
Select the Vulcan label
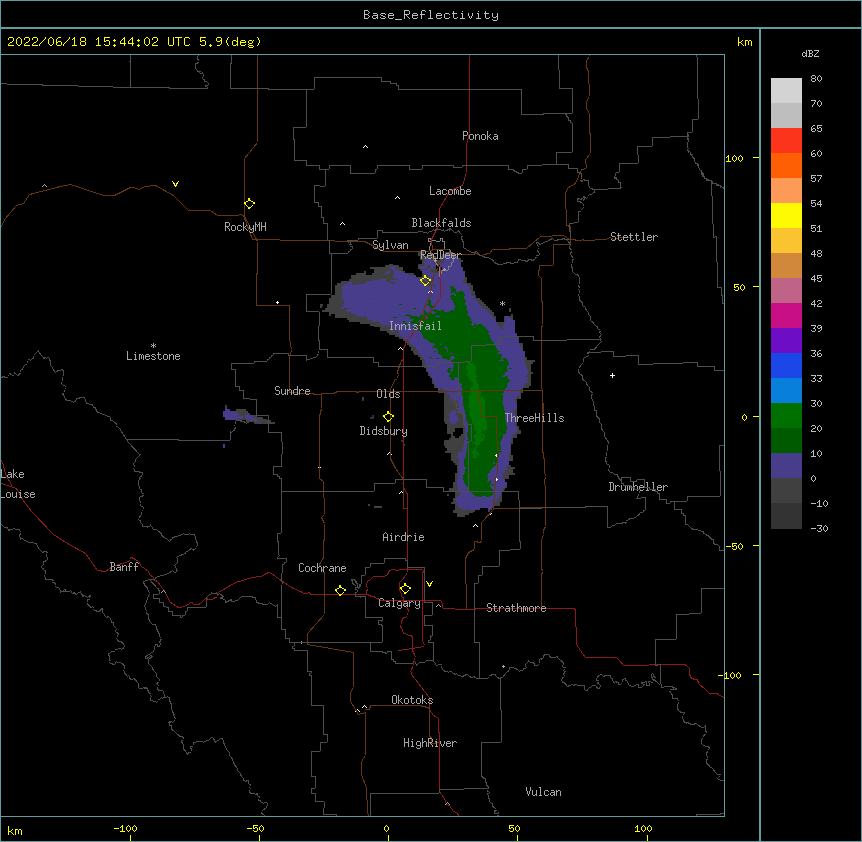(543, 792)
